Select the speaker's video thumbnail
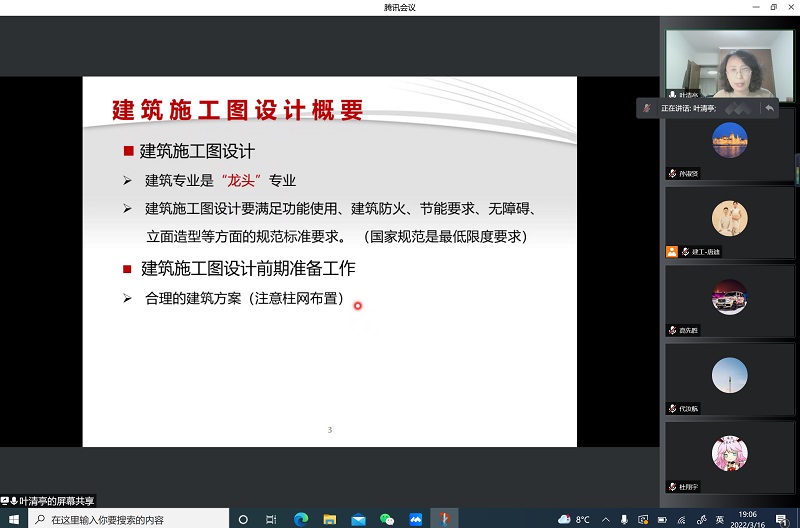Viewport: 800px width, 528px height. click(x=729, y=65)
